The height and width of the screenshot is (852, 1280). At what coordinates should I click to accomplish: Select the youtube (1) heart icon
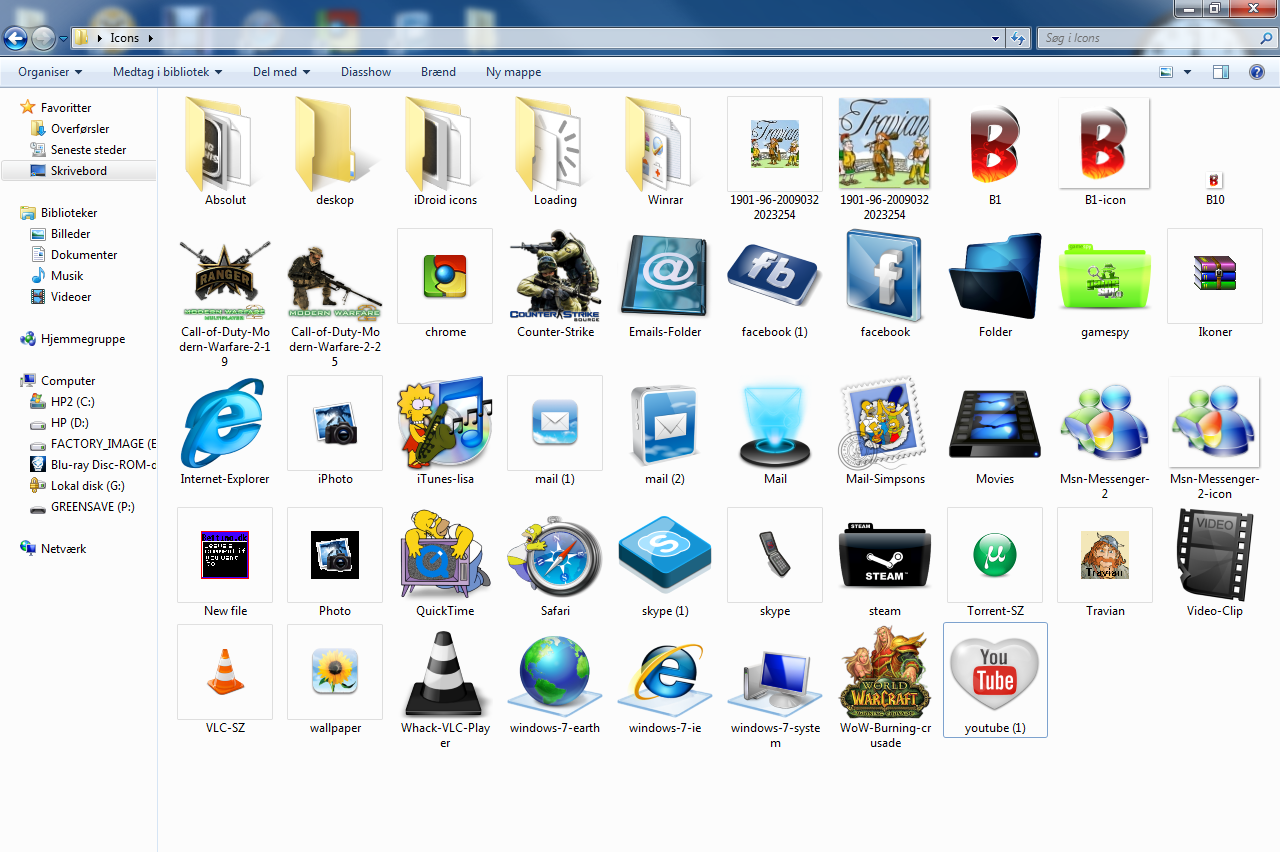click(x=995, y=680)
